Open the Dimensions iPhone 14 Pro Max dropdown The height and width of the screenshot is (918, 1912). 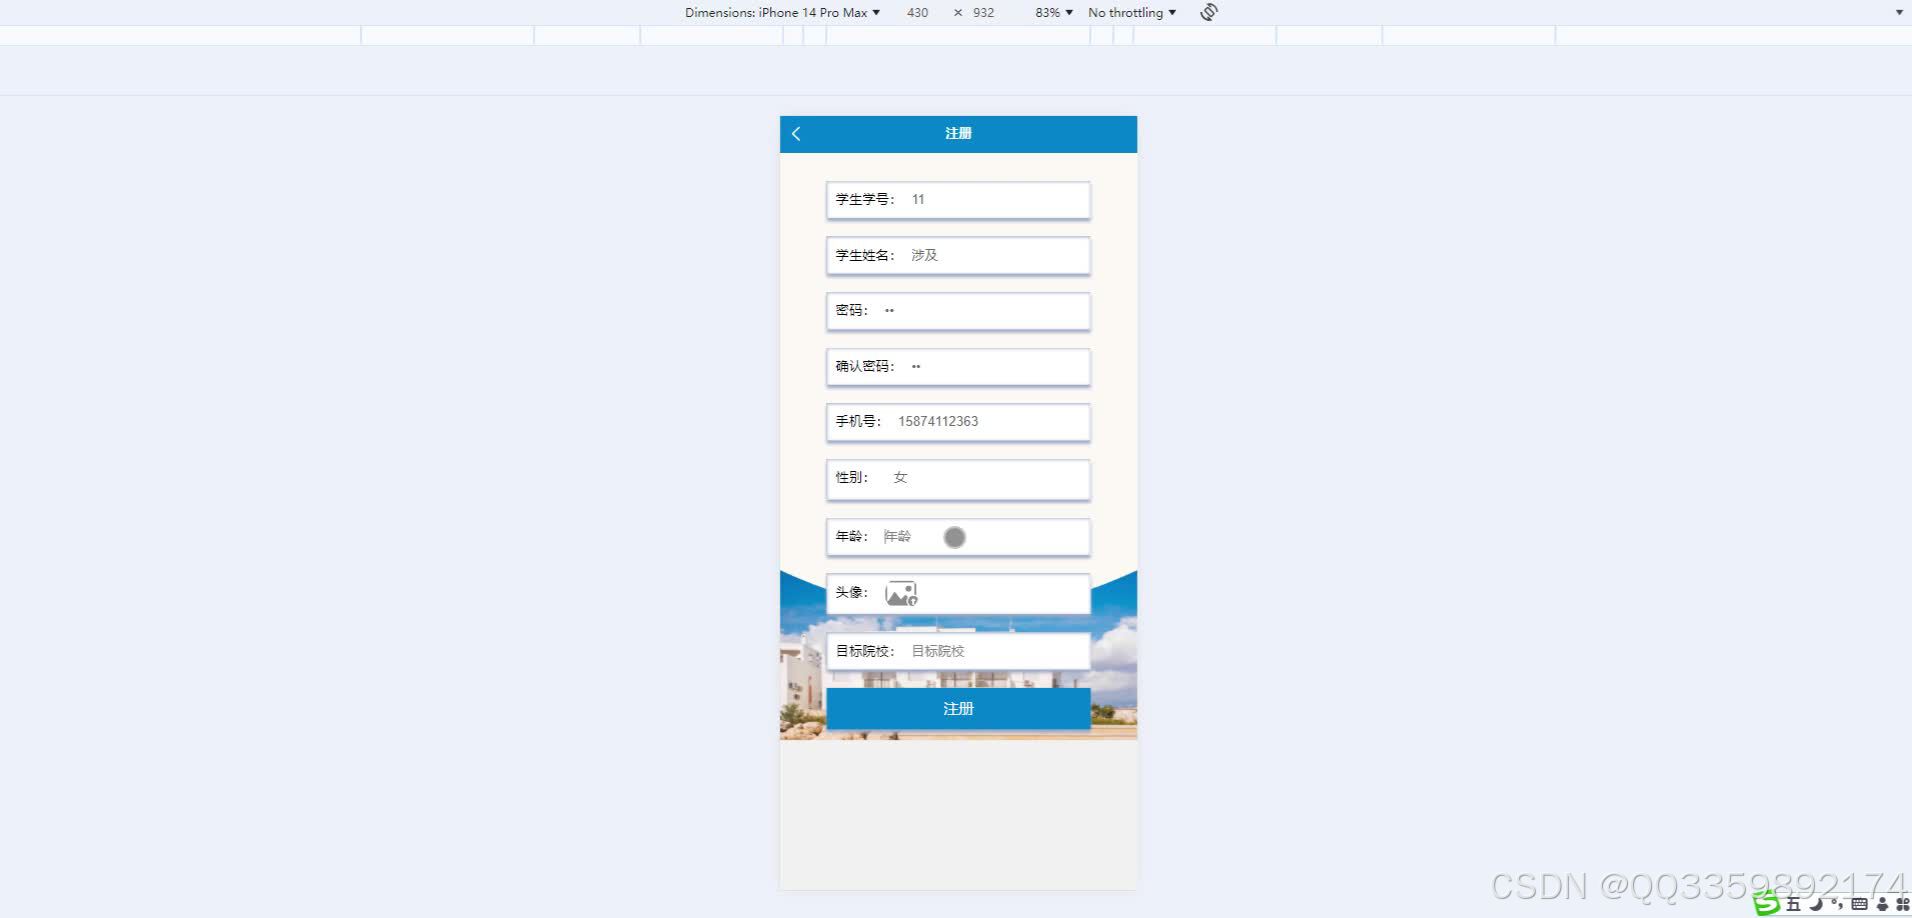pos(782,13)
